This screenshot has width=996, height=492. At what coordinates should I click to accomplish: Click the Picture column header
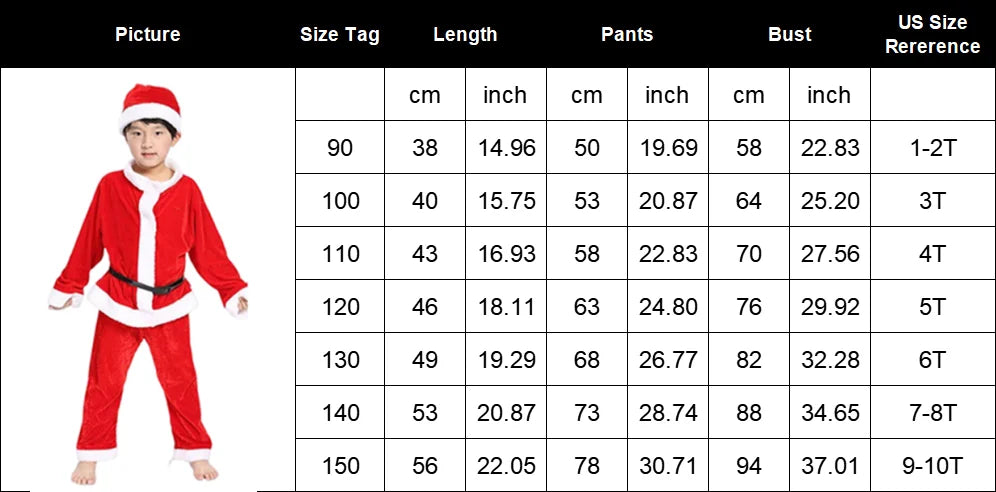point(147,34)
